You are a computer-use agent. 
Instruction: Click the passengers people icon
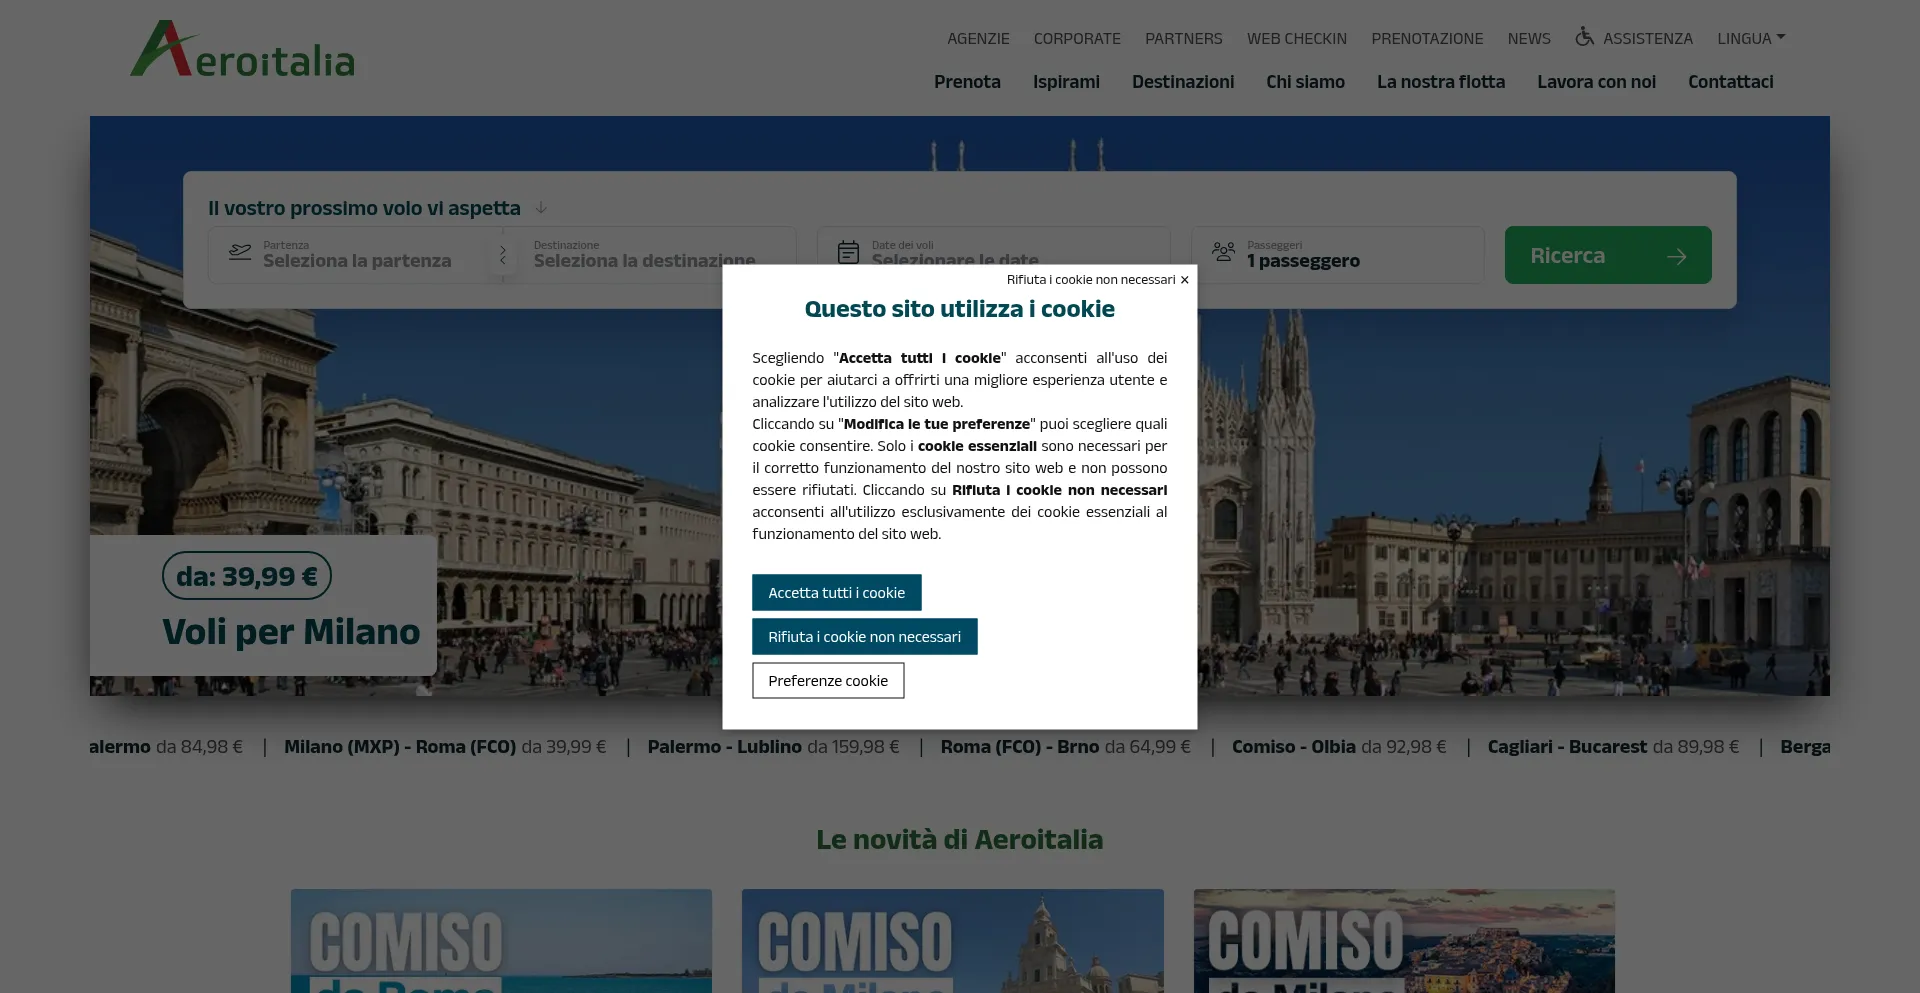[1223, 252]
